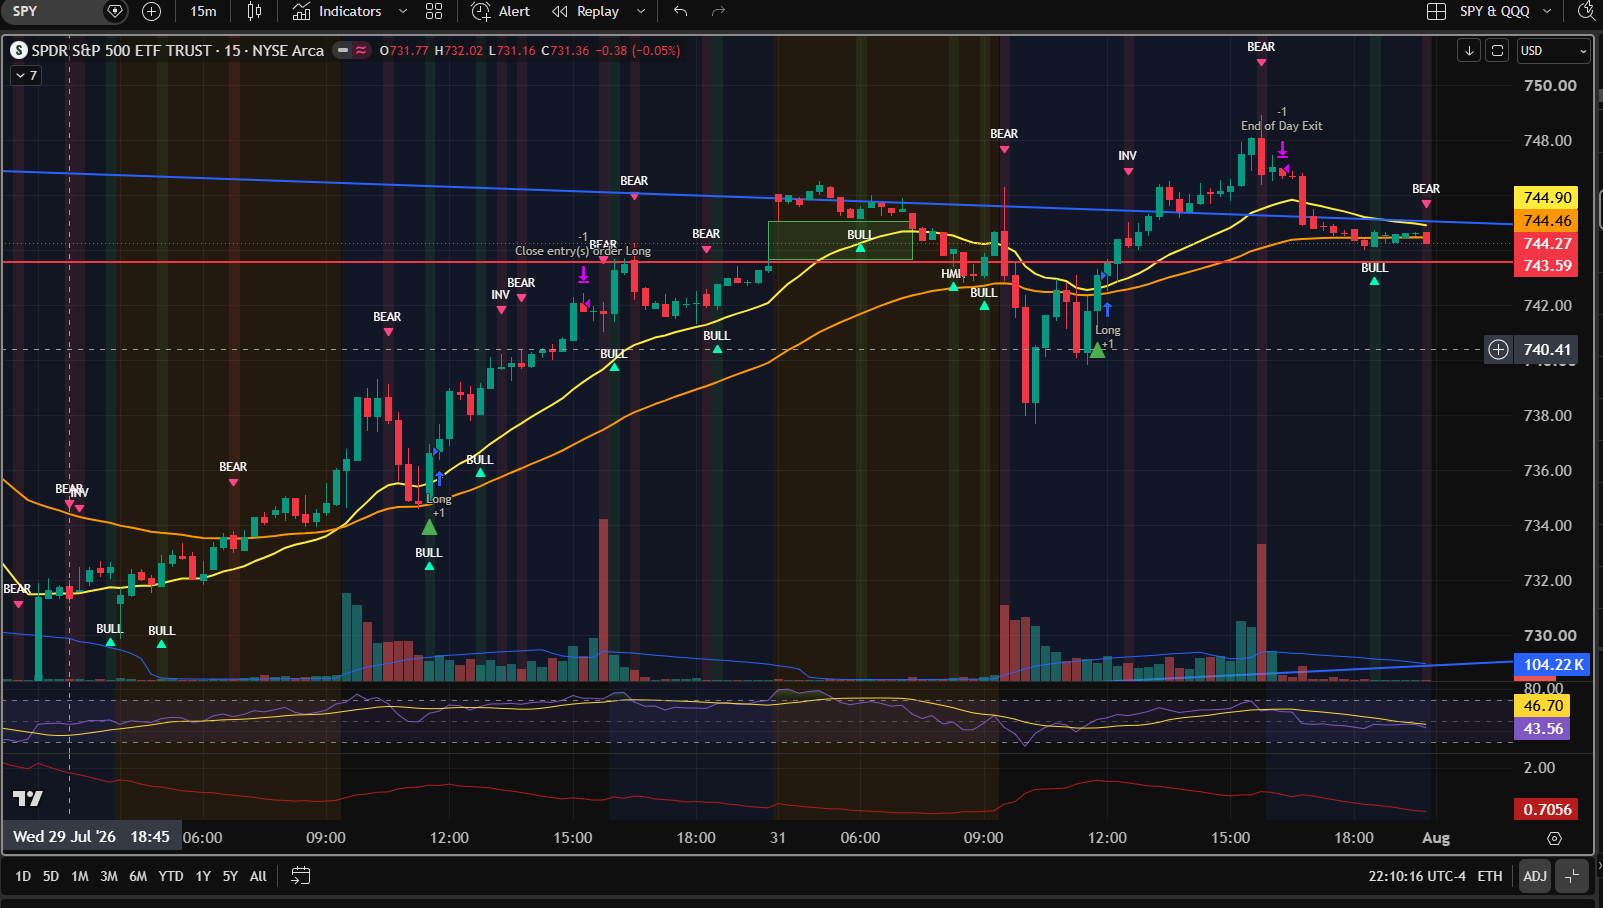Select the 5Y date range

[230, 876]
